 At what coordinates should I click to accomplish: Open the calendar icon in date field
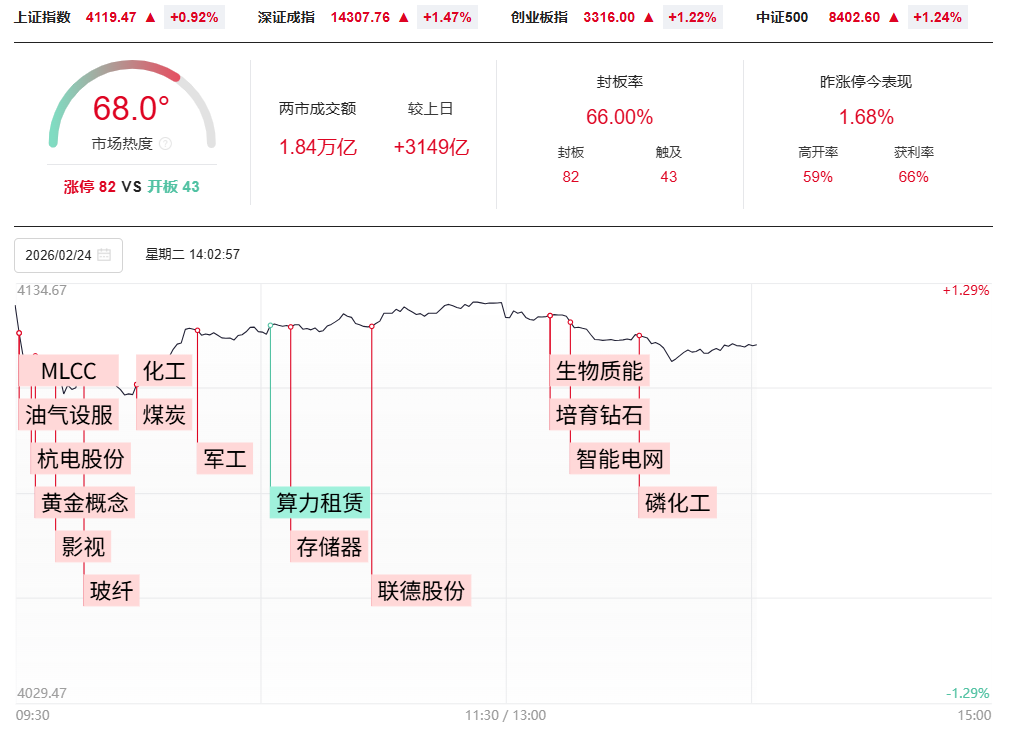(x=105, y=255)
